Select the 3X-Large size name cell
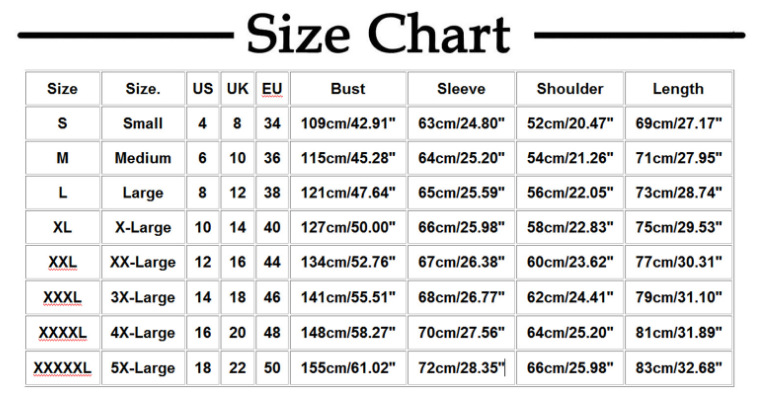 coord(143,297)
